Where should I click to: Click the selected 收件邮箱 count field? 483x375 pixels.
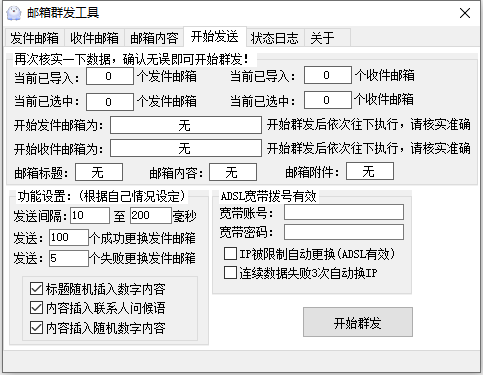click(x=328, y=100)
